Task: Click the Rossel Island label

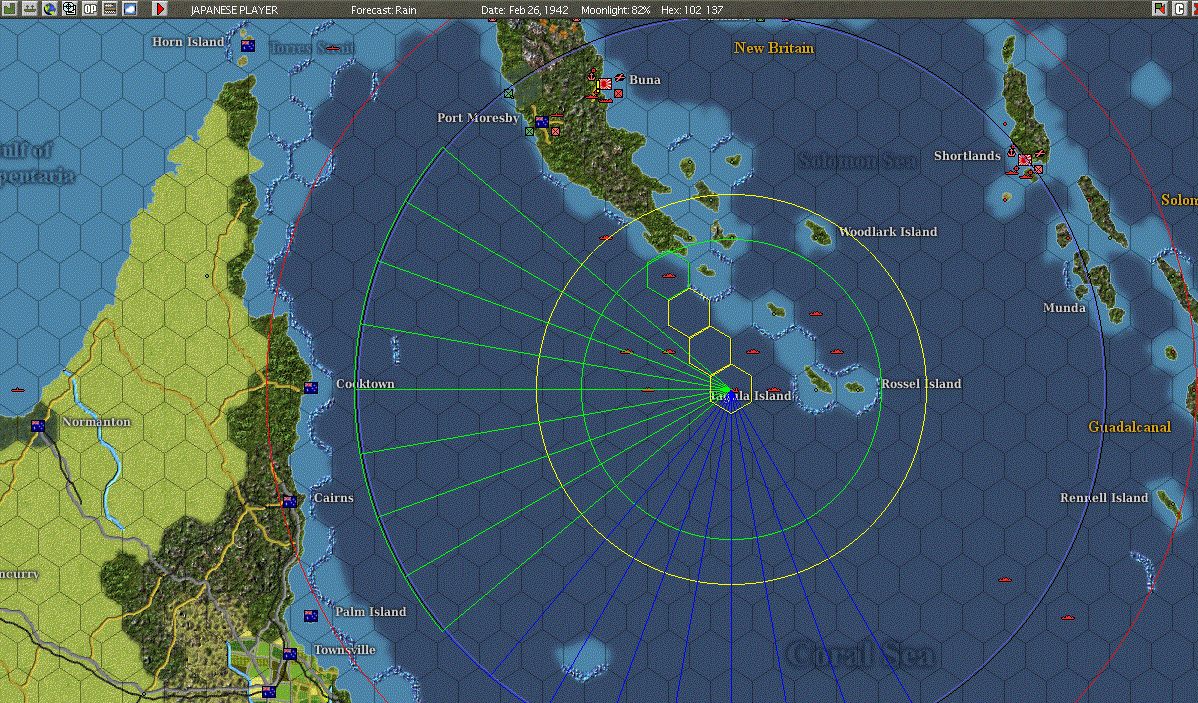Action: [921, 384]
